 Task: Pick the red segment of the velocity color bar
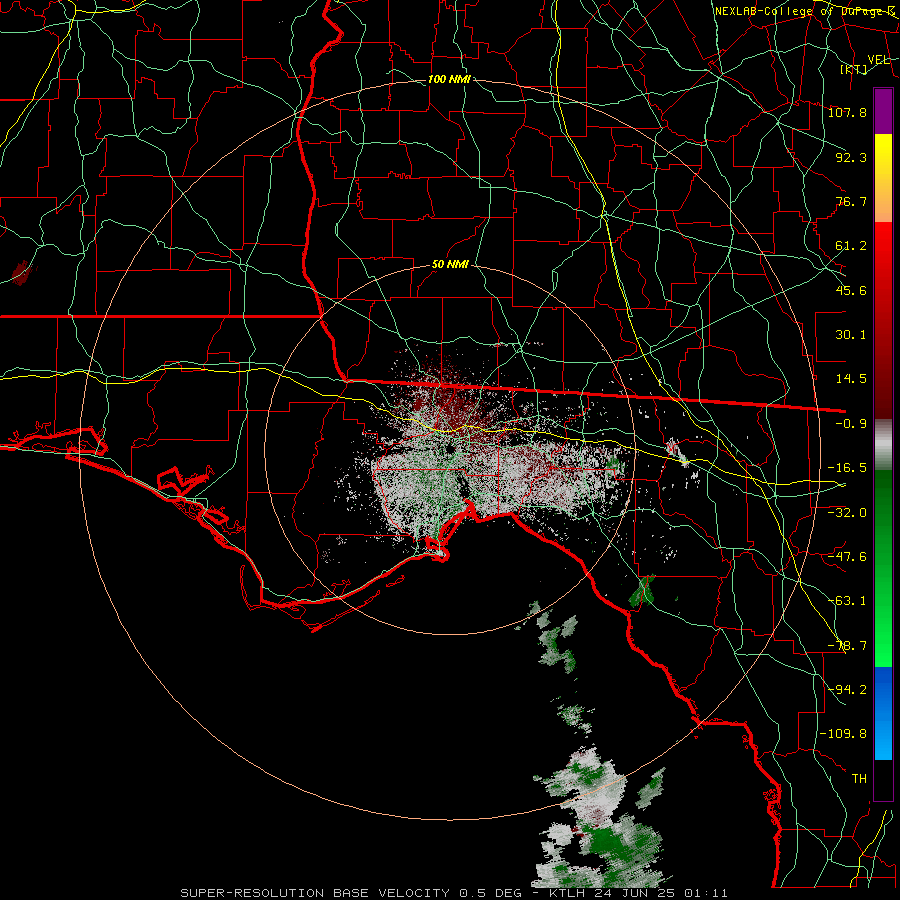tap(883, 320)
